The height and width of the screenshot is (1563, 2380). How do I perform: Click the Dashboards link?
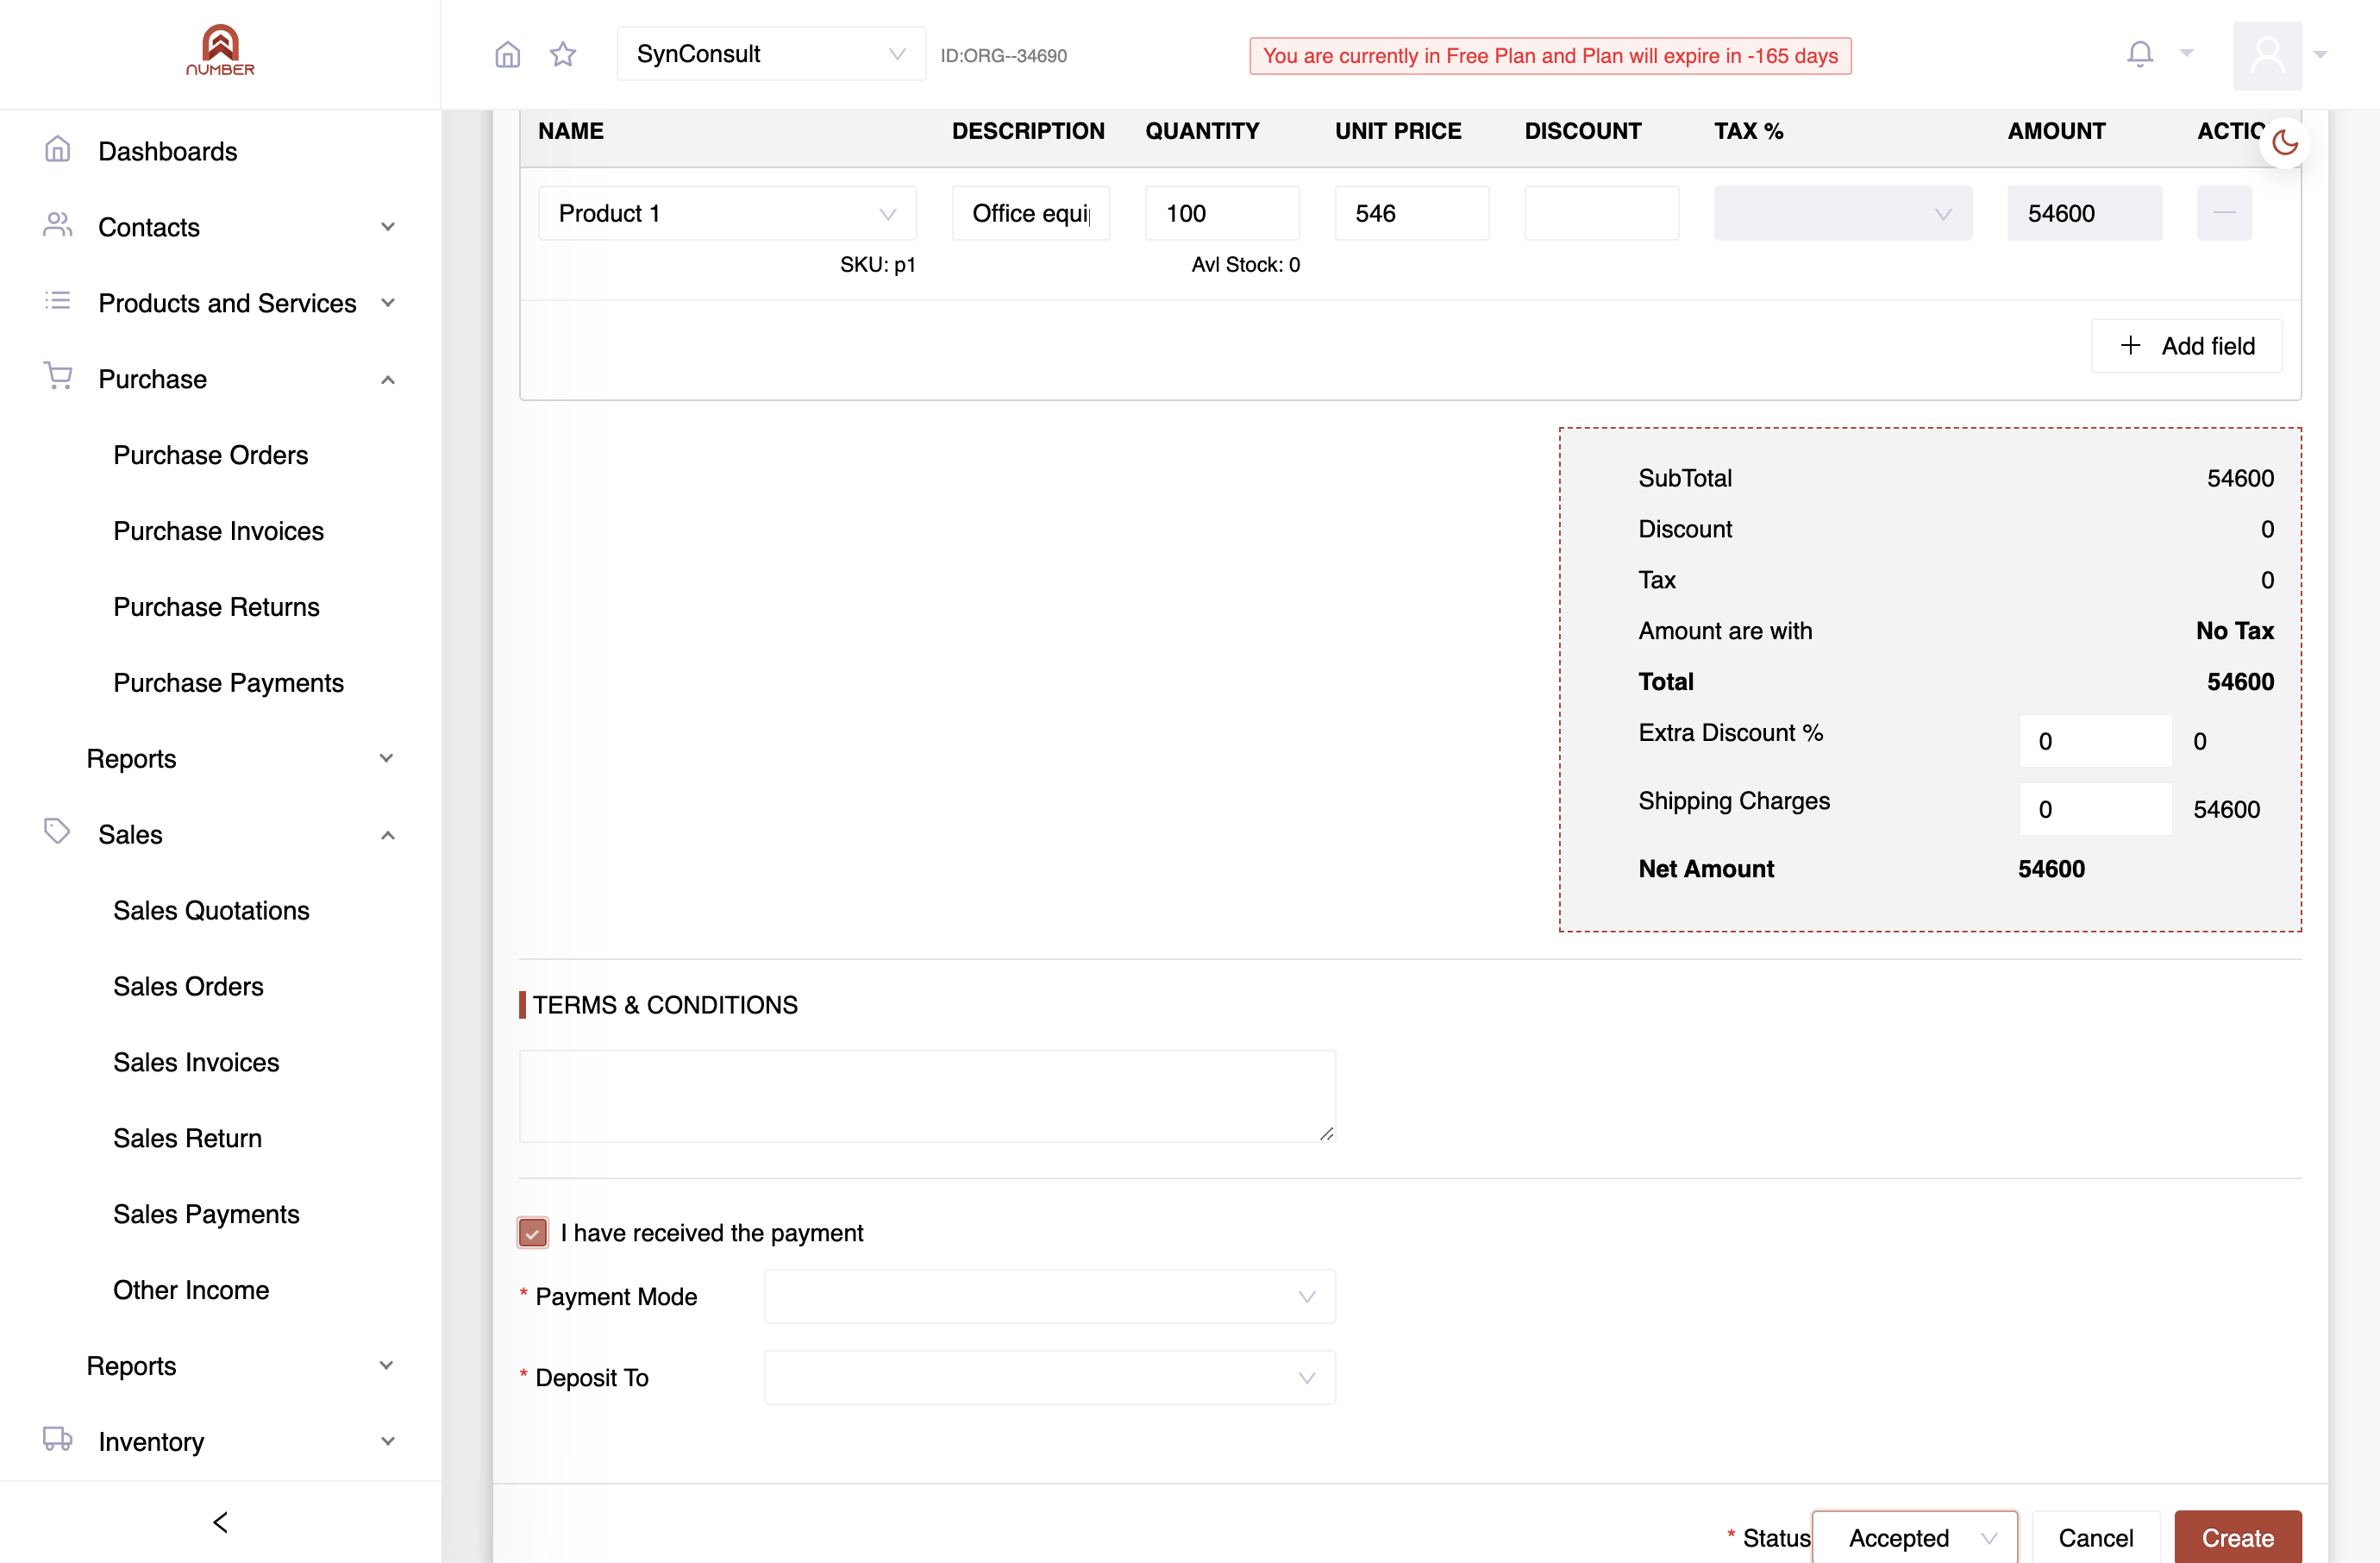[168, 151]
